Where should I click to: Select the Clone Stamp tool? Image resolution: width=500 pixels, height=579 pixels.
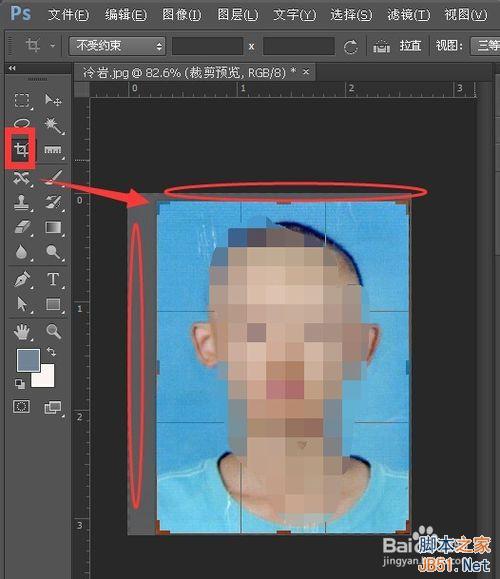(x=22, y=202)
